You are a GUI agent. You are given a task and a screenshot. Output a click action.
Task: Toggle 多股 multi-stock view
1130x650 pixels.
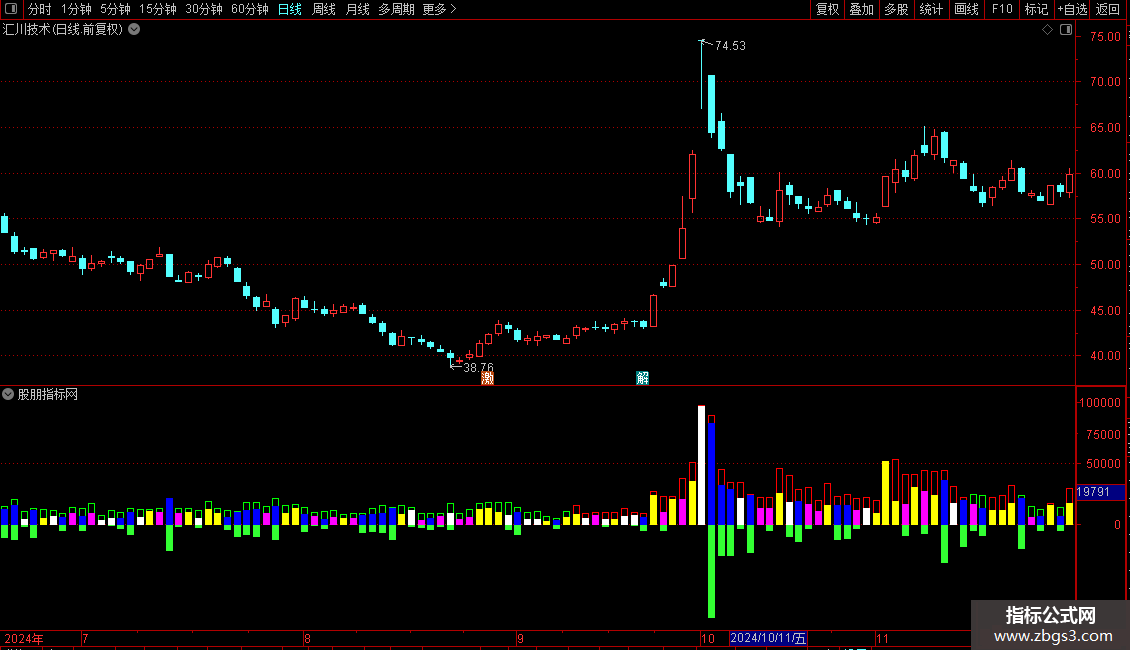click(897, 9)
